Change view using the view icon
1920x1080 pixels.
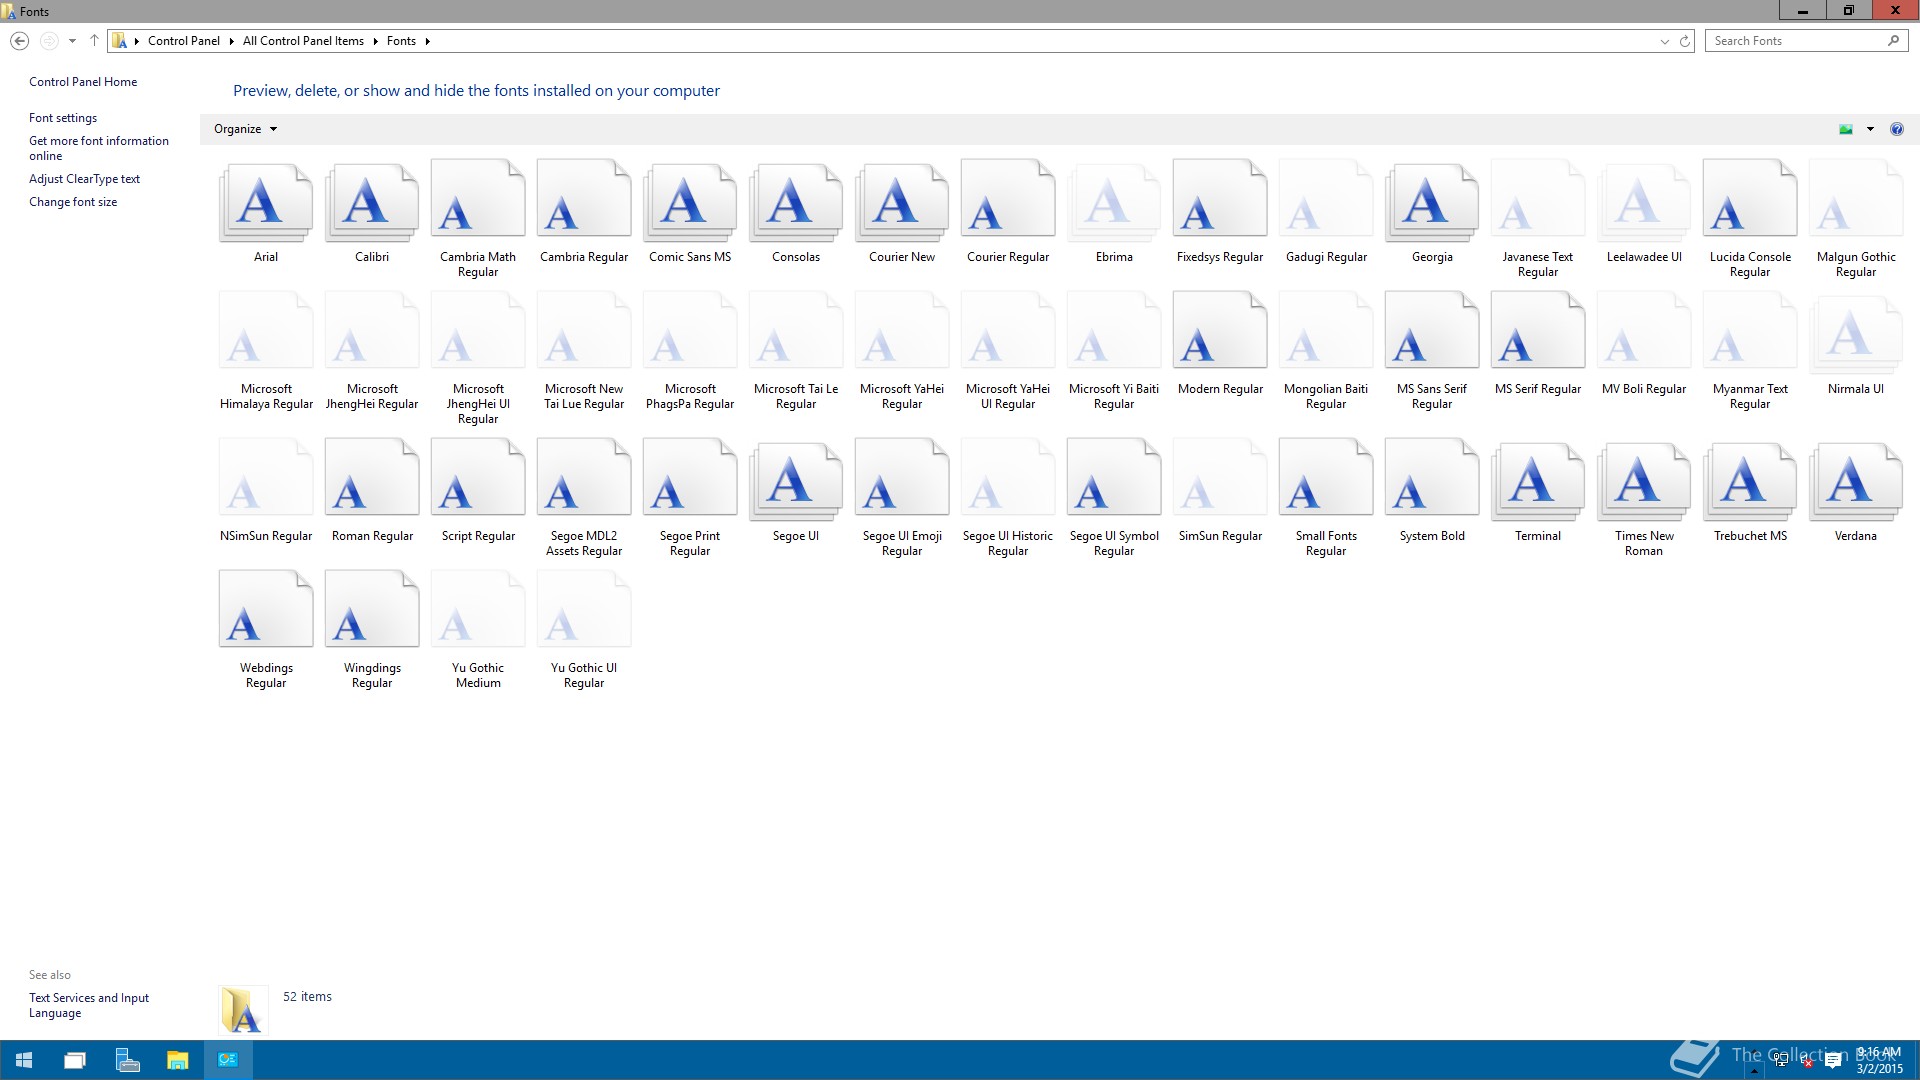tap(1846, 129)
